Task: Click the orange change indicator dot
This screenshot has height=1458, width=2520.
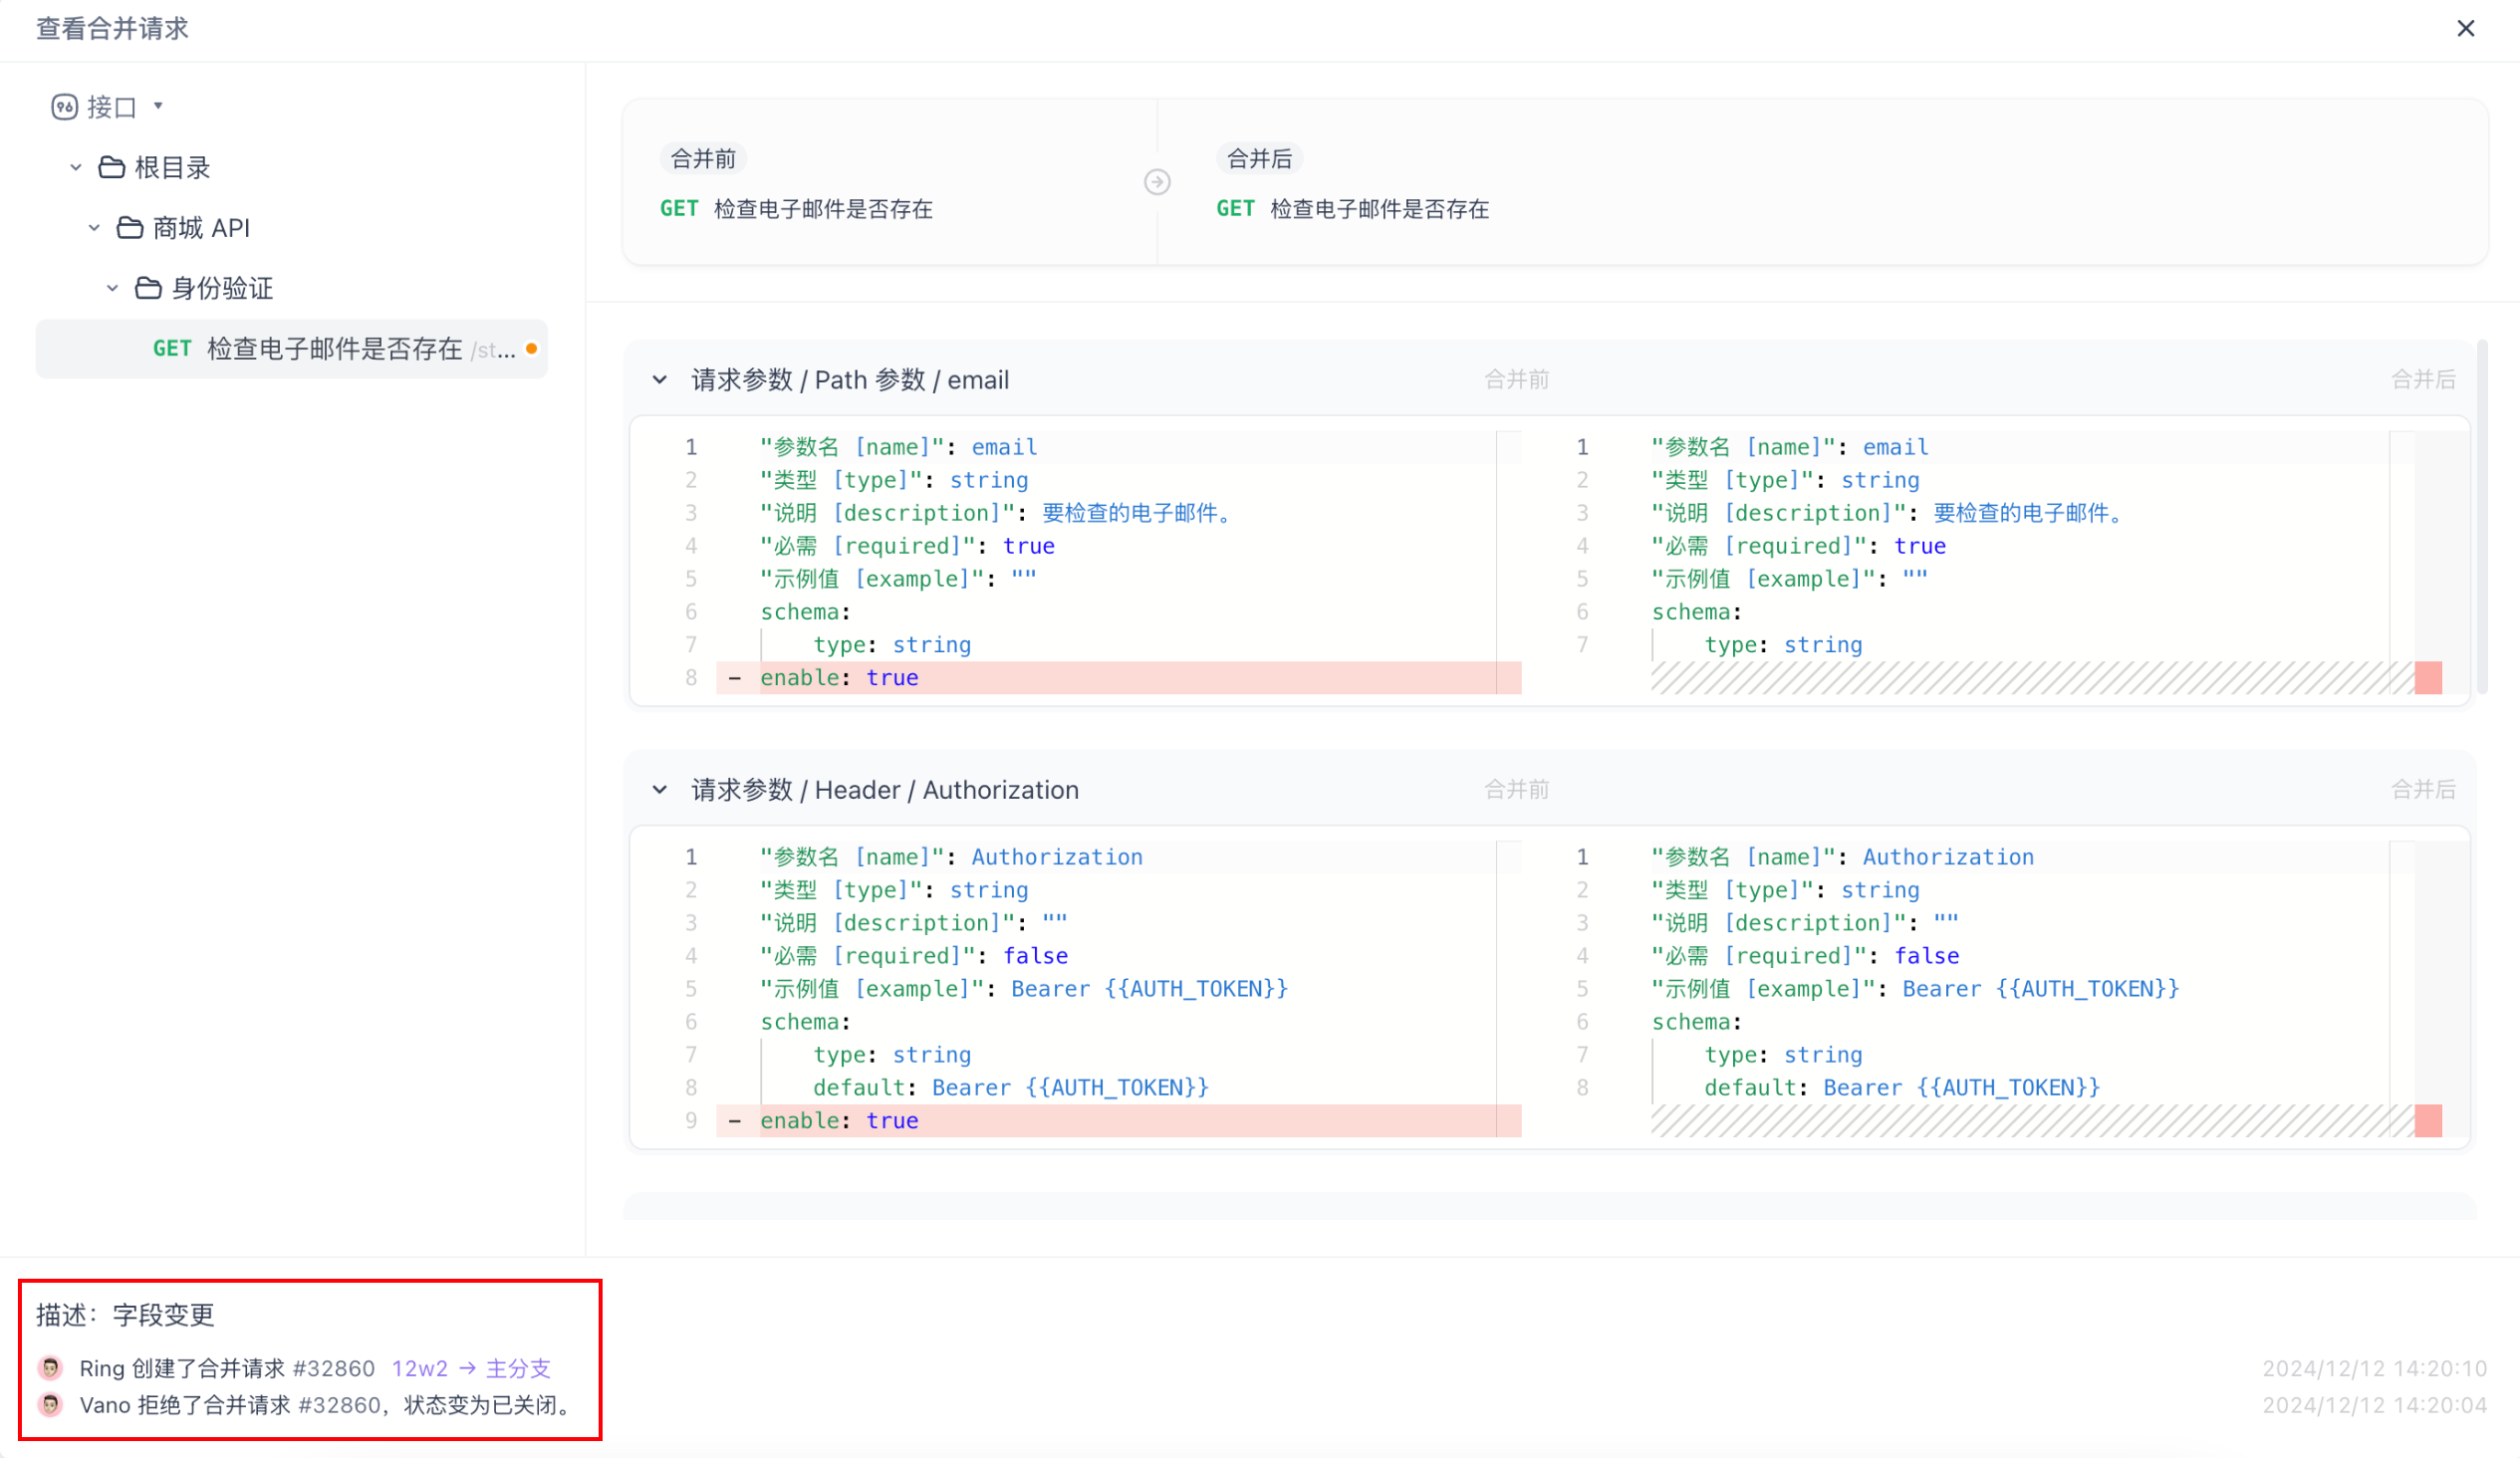Action: tap(532, 349)
